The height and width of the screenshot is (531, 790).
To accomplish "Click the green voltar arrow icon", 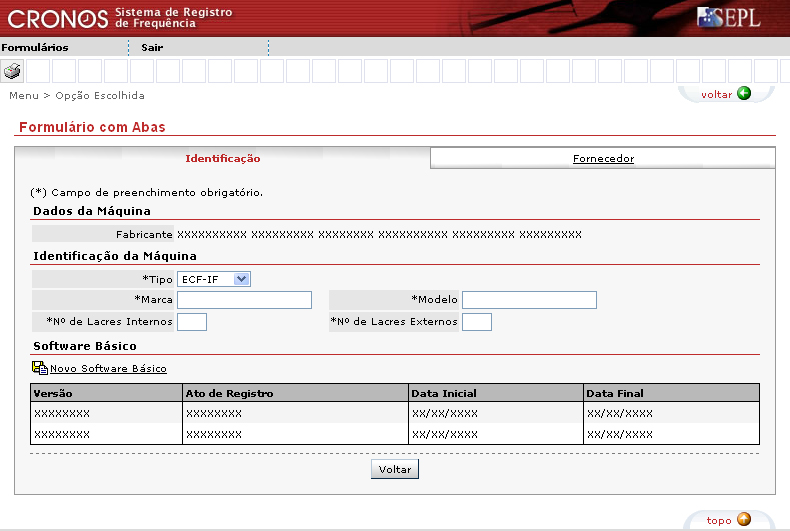I will click(x=743, y=94).
